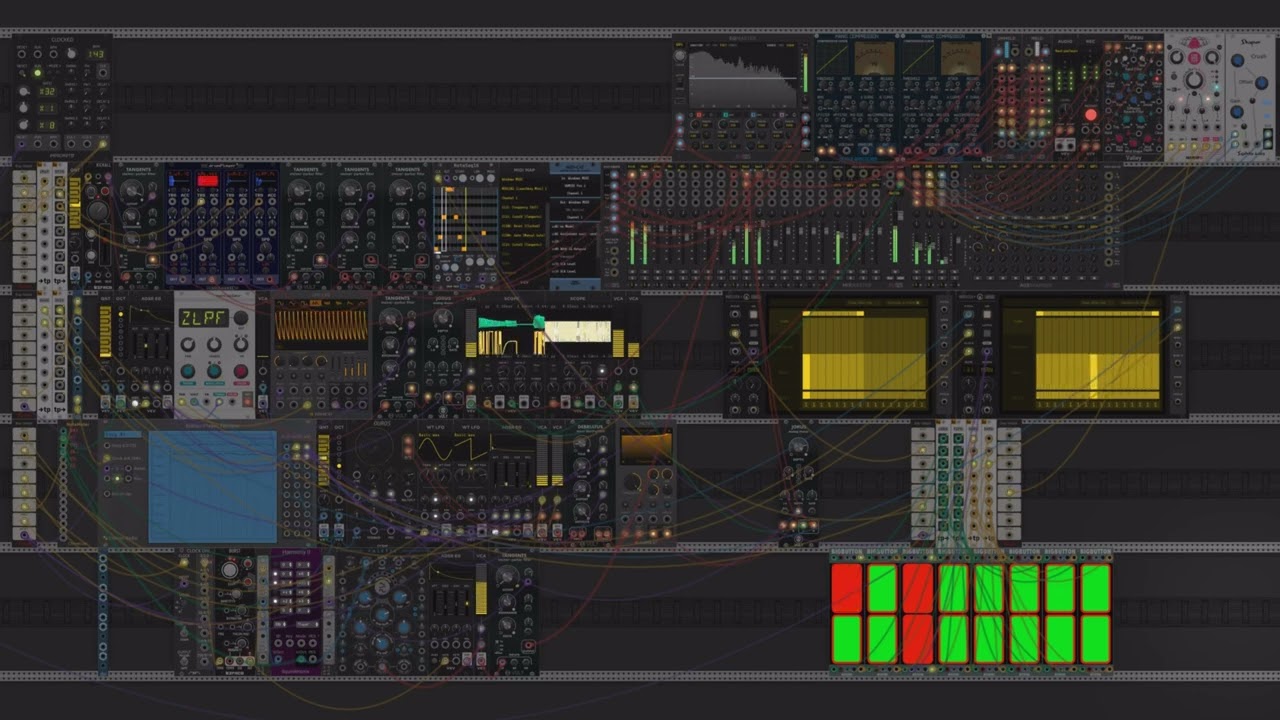Viewport: 1280px width, 720px height.
Task: Click the ZLPF filter name display
Action: point(203,318)
